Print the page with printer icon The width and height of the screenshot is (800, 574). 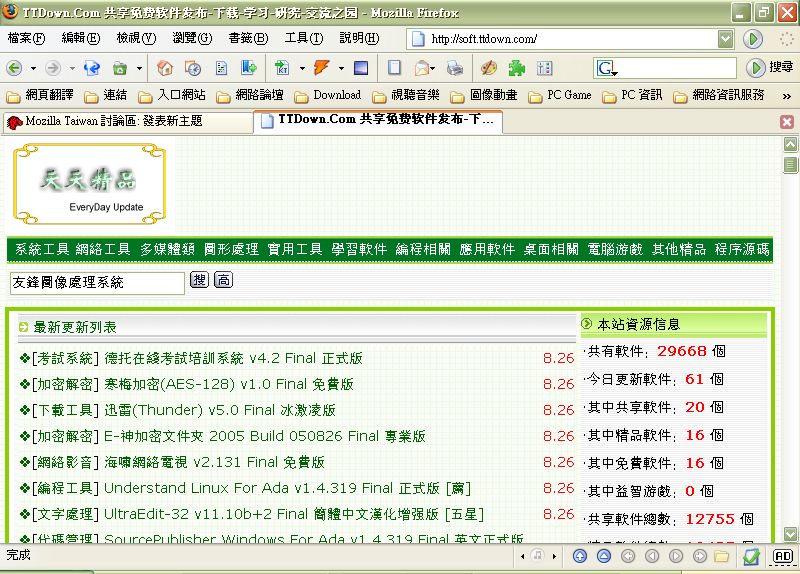(x=455, y=68)
